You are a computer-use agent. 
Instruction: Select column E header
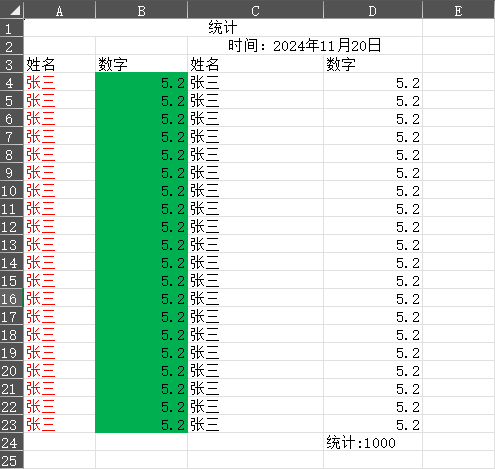click(459, 10)
